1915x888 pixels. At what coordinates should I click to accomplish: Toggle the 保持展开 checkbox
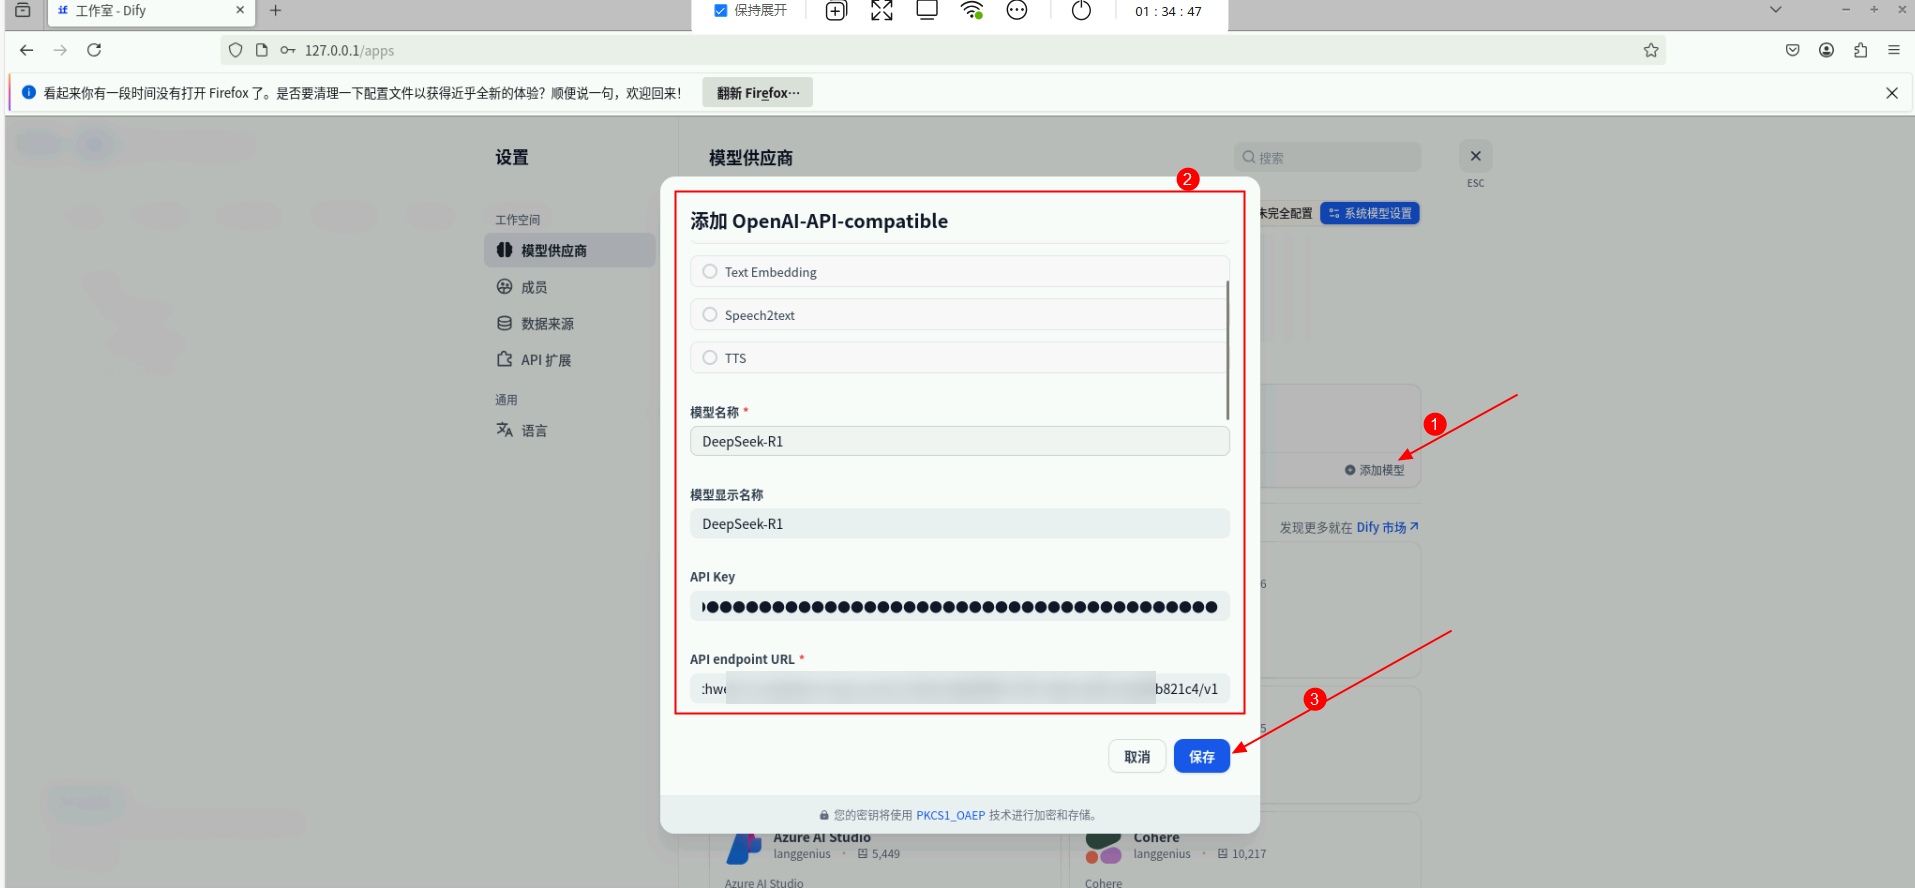(720, 11)
